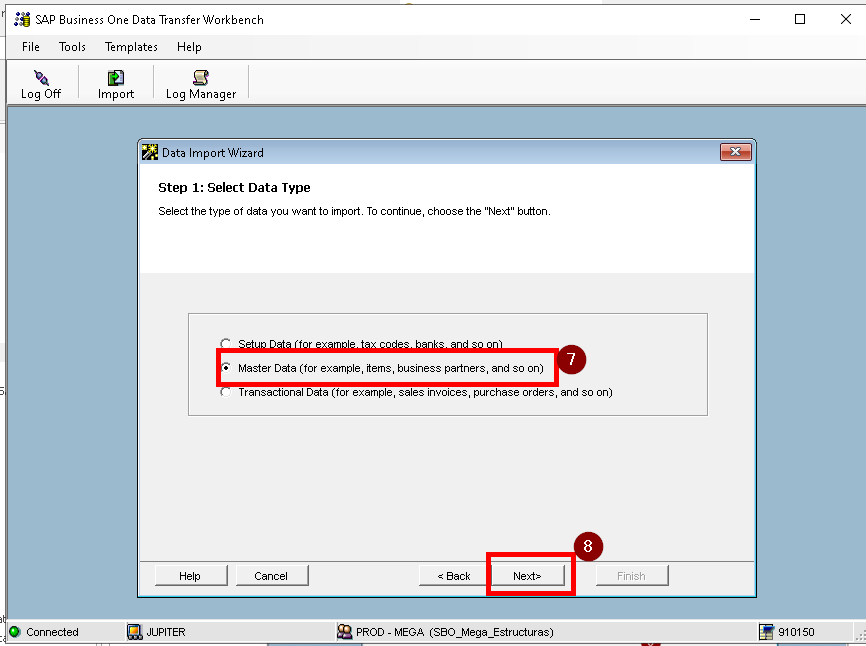Click the PROD - MEGA (SBO_Mega_Estructuras) text

coord(455,632)
